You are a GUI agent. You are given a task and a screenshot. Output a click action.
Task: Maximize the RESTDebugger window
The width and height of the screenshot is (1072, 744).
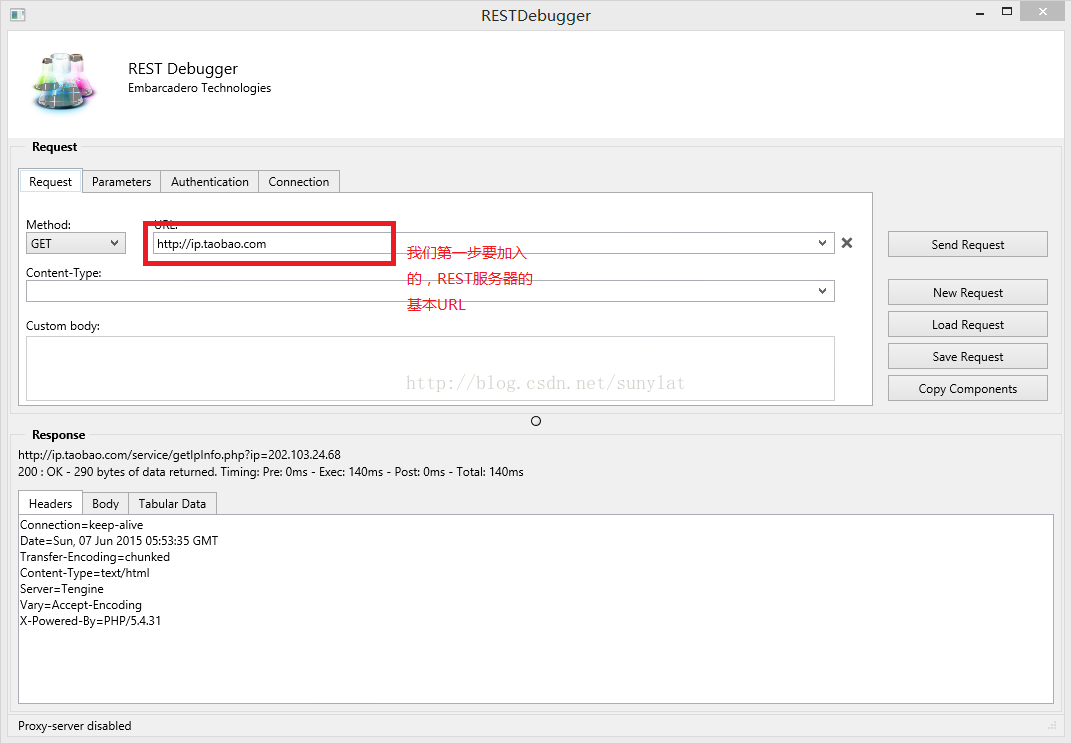click(1006, 12)
